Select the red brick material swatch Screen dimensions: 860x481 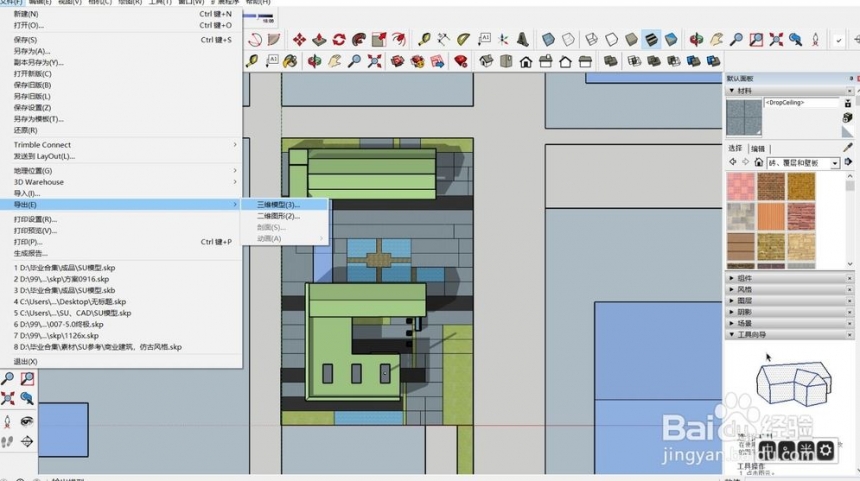(x=801, y=216)
